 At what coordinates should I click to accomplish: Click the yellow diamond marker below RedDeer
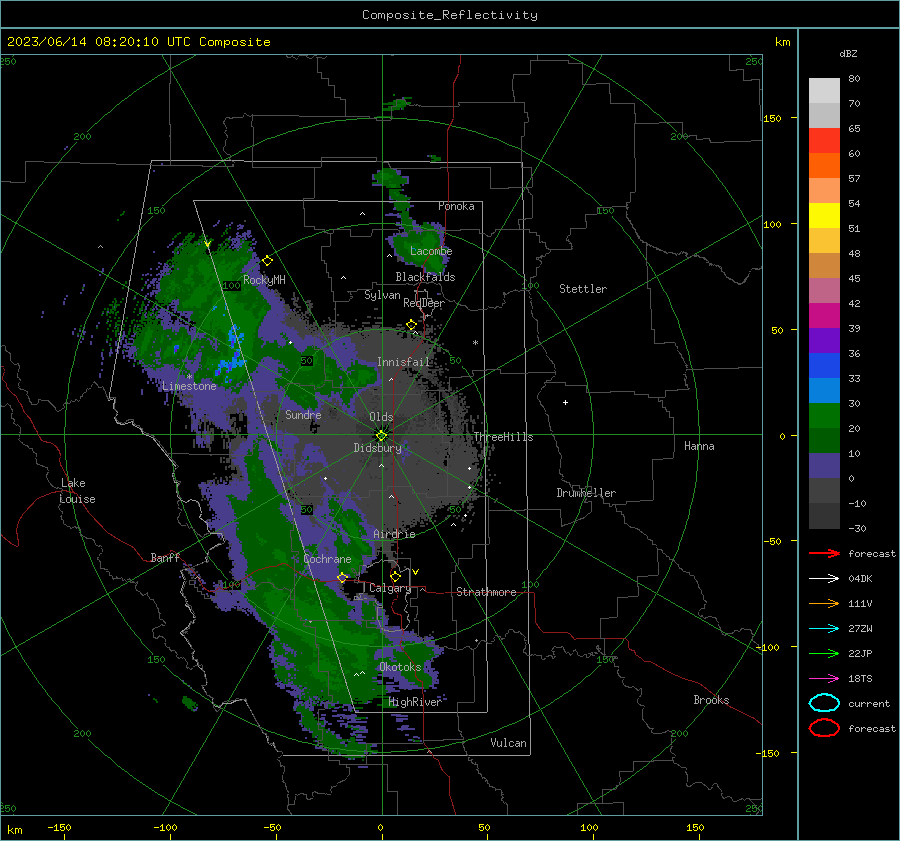[412, 325]
